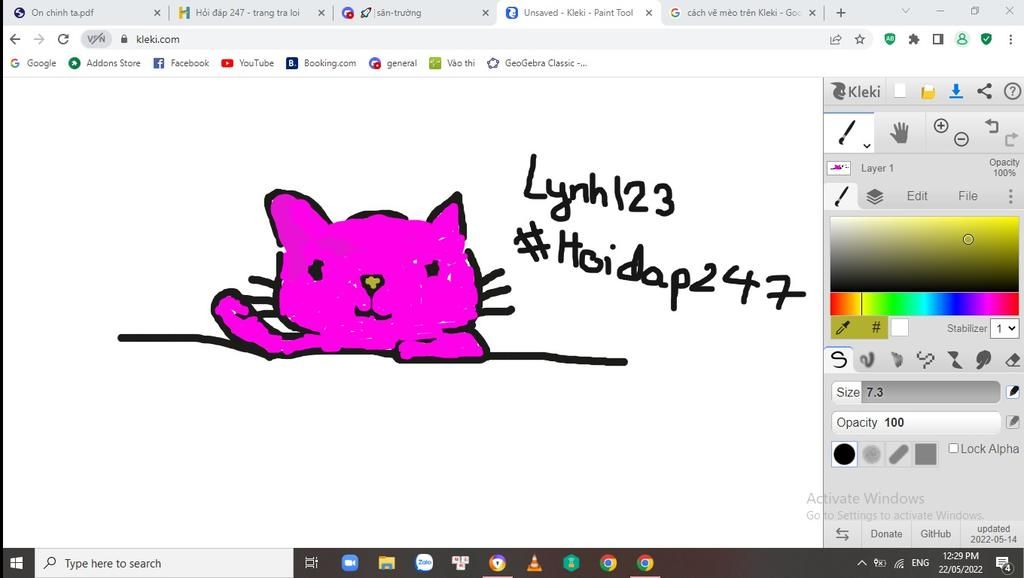The height and width of the screenshot is (578, 1024).
Task: Switch to the 'sân-trường' browser tab
Action: 415,12
